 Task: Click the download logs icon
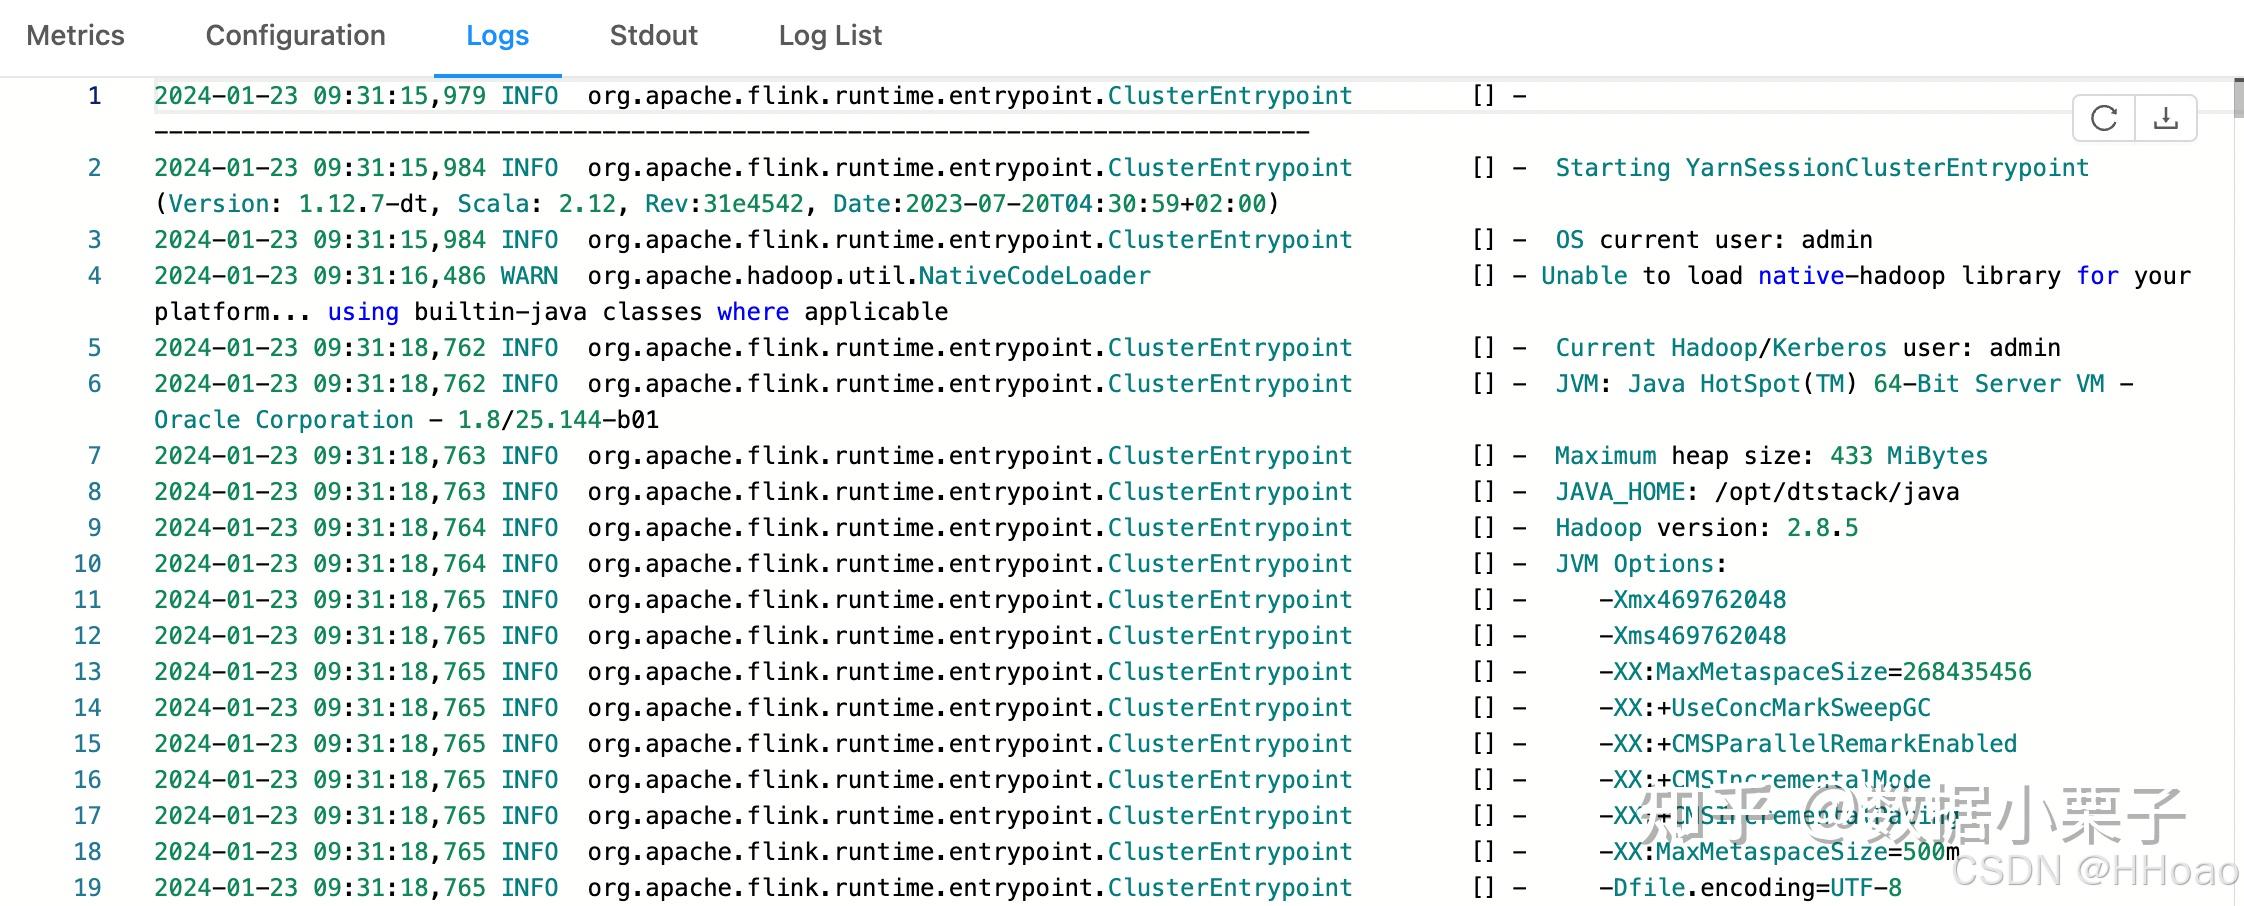(x=2166, y=118)
